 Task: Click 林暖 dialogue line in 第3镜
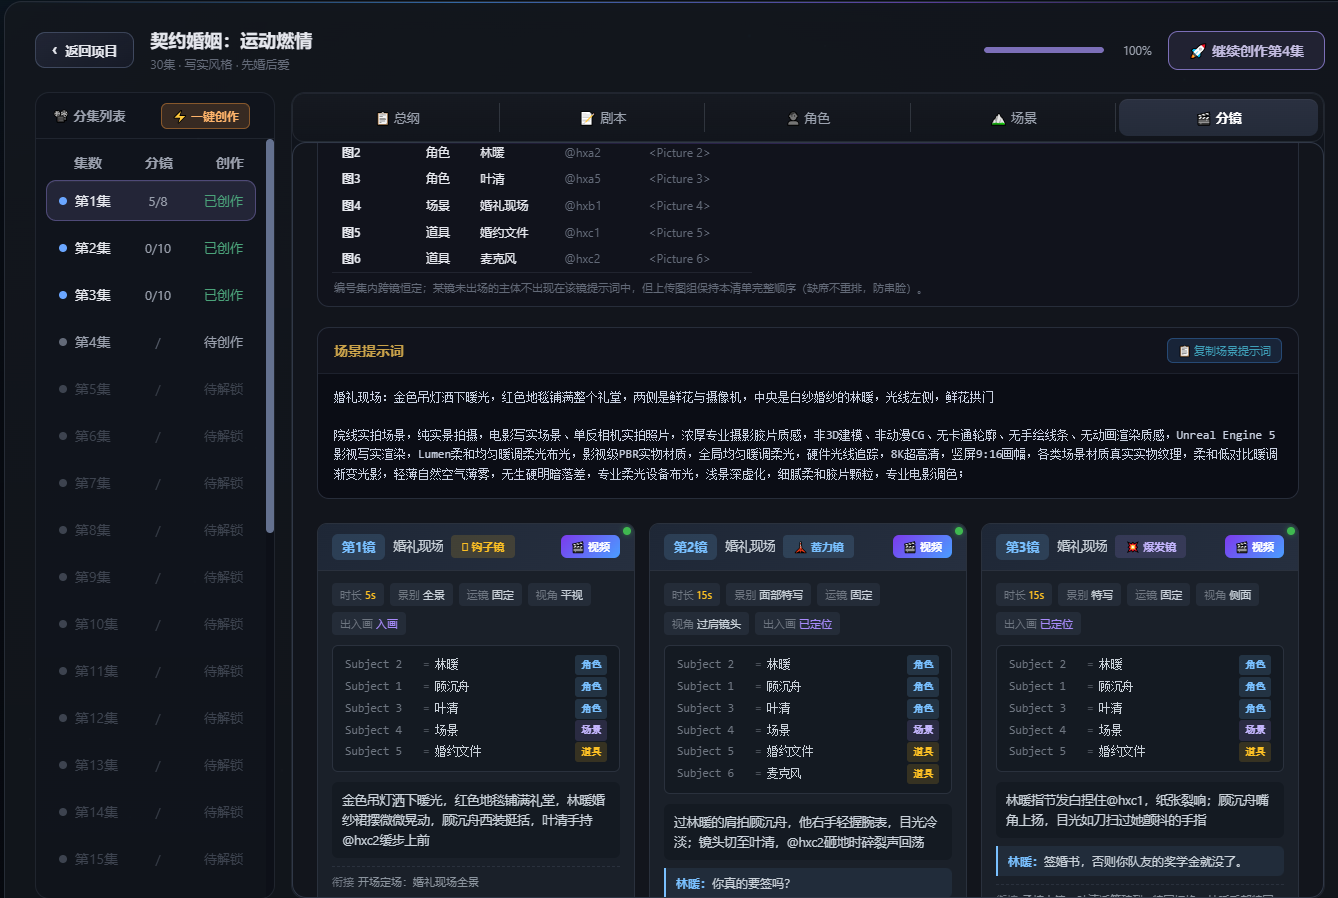tap(1140, 861)
